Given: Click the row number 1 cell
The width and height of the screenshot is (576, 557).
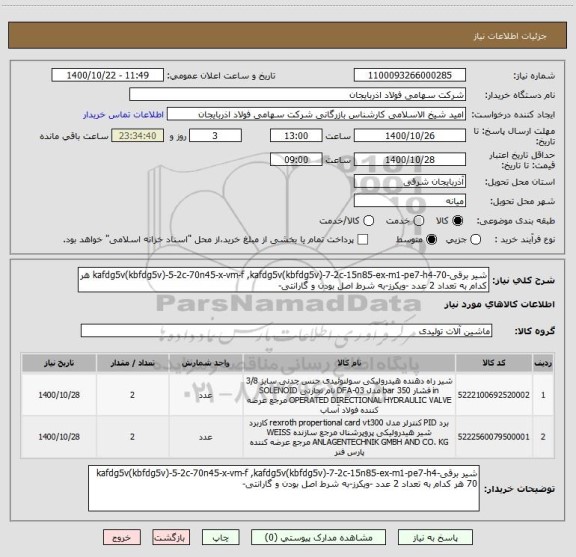Looking at the screenshot, I should coord(543,395).
